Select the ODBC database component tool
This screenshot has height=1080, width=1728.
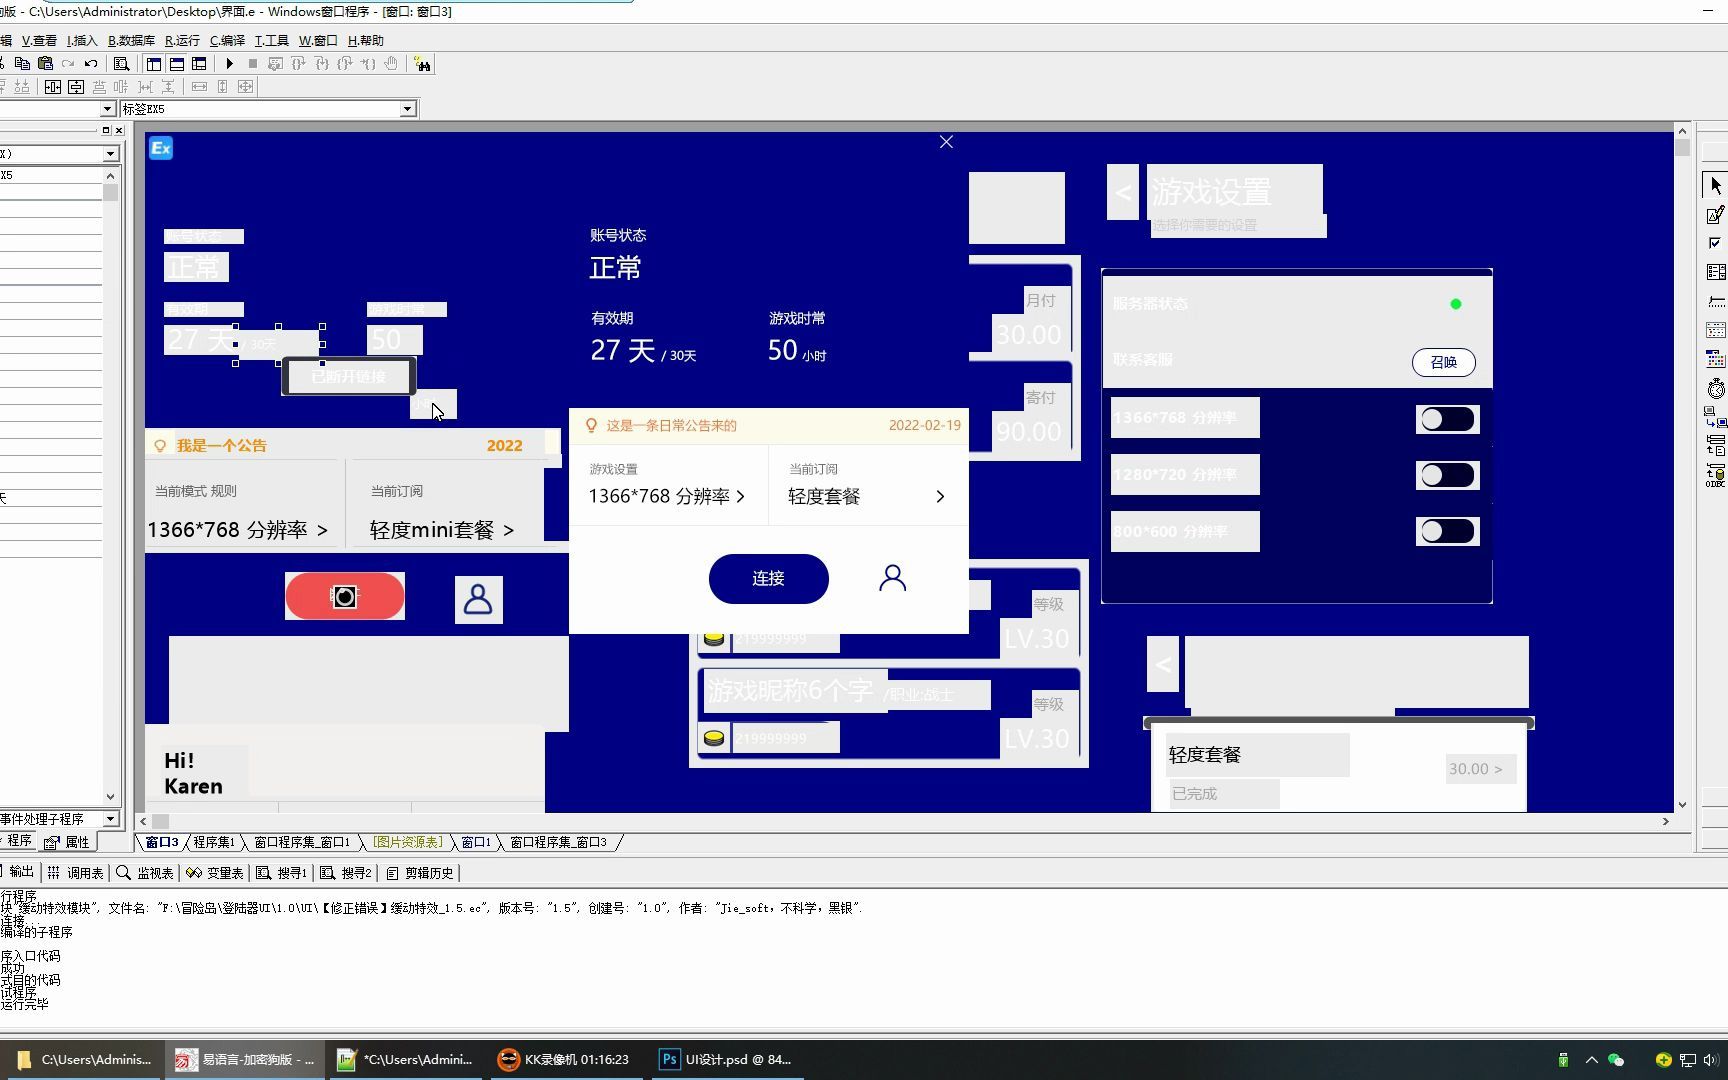pos(1716,474)
